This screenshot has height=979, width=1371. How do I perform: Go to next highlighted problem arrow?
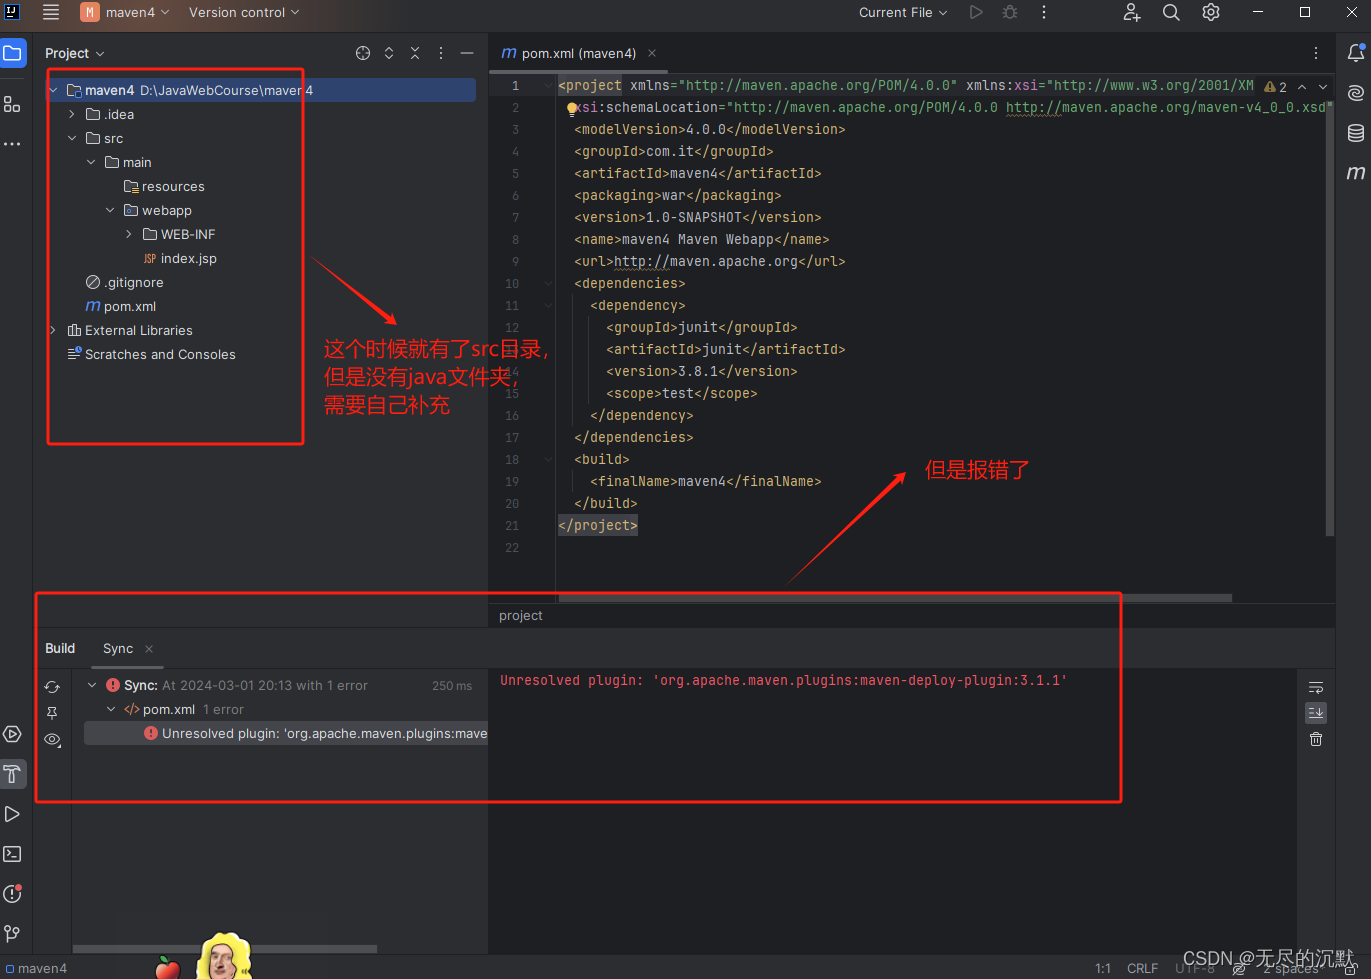click(x=1323, y=87)
